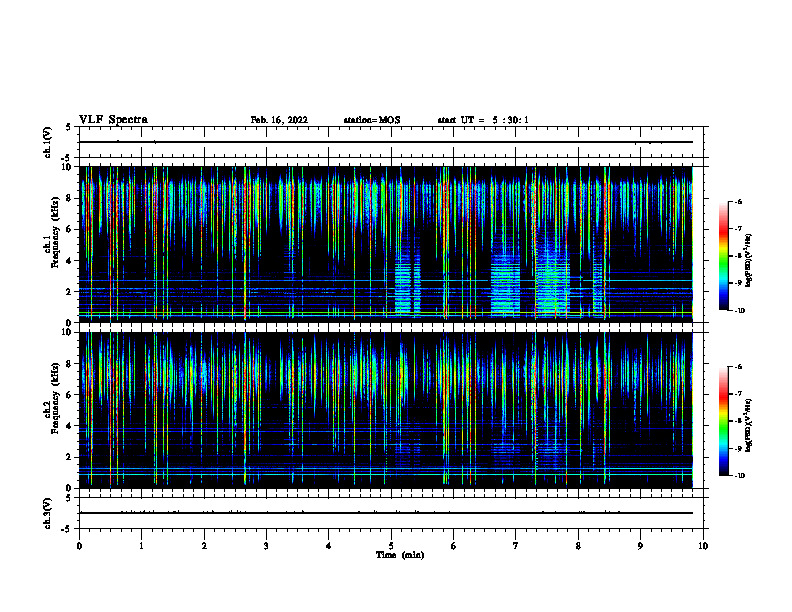Click the "-10" label on ch.1 colorbar
This screenshot has width=792, height=612.
click(x=738, y=310)
